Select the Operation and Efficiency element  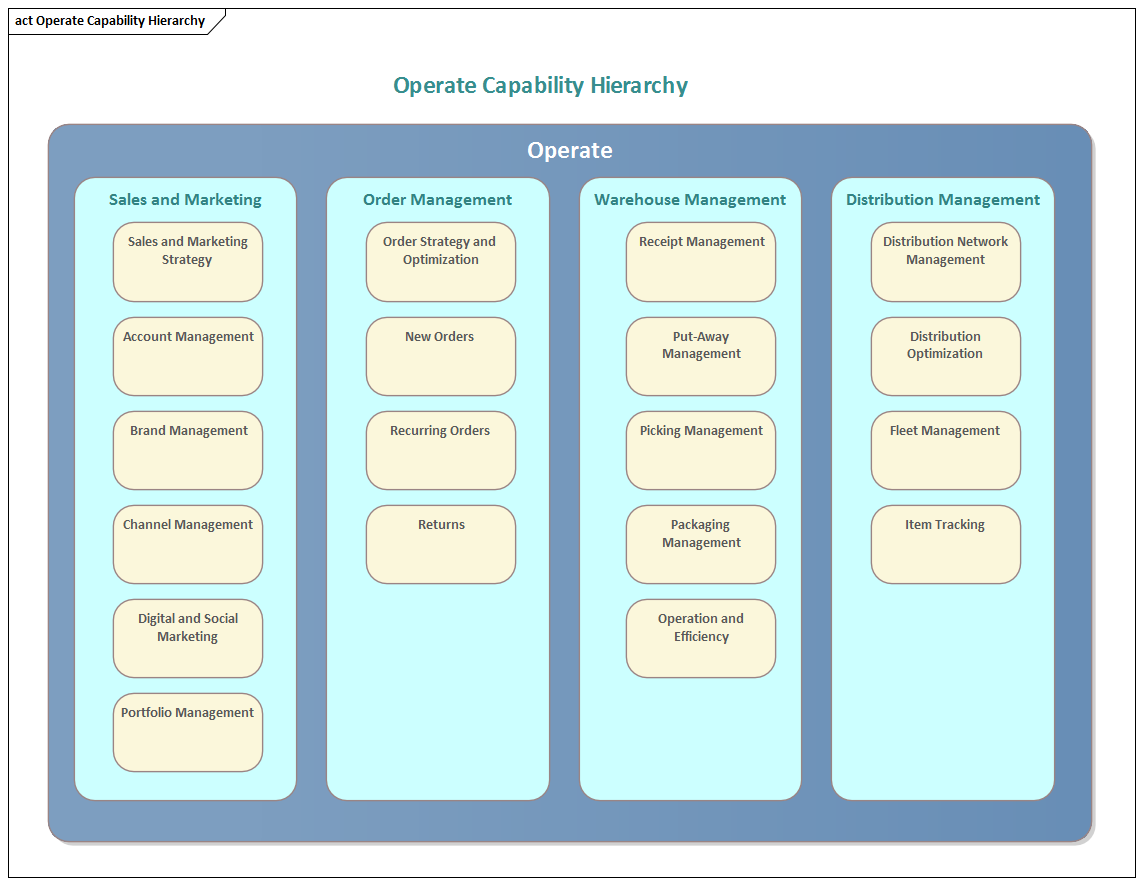700,638
